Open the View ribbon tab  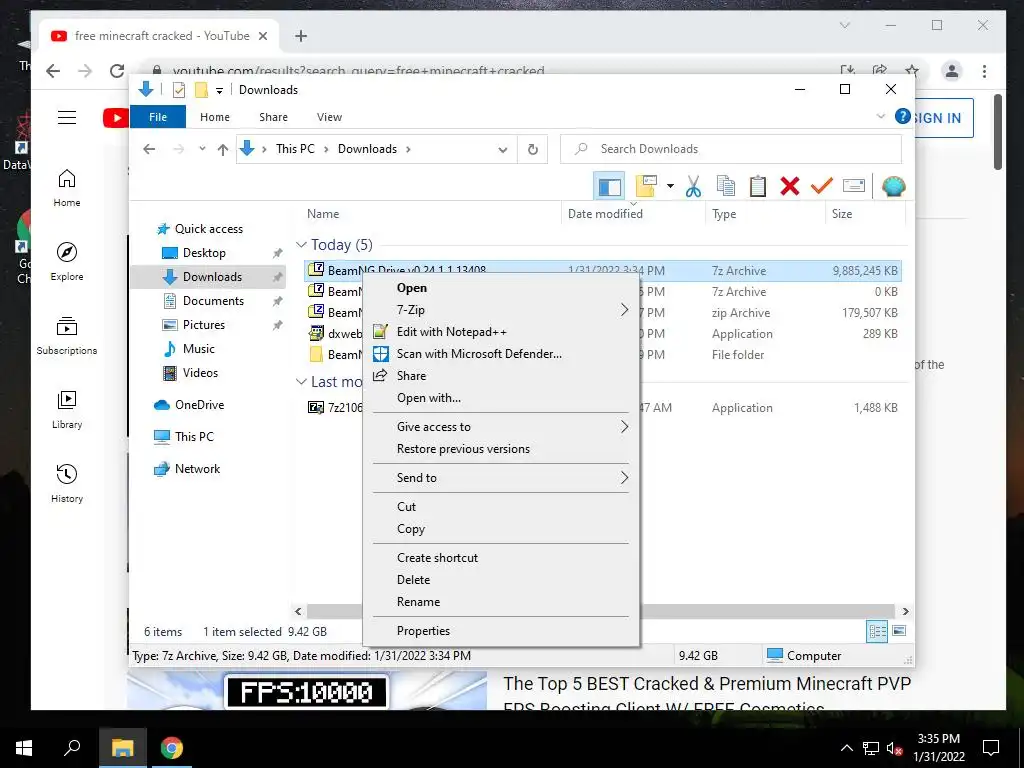329,117
